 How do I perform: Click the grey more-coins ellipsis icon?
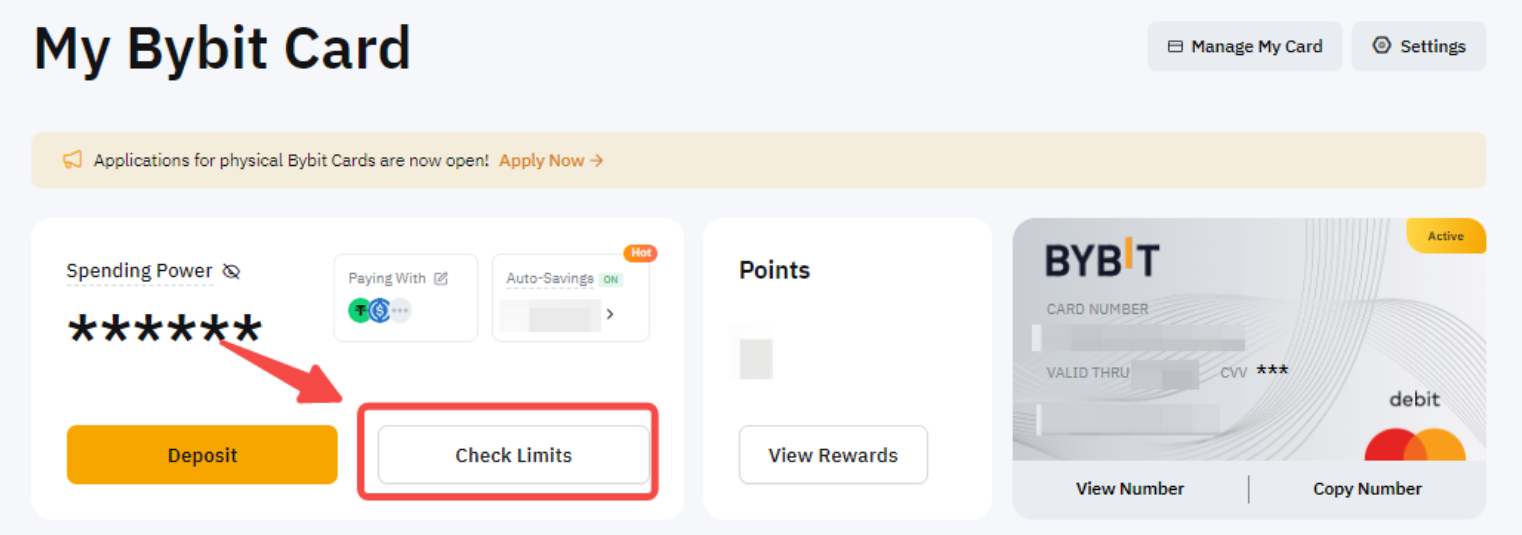tap(400, 310)
